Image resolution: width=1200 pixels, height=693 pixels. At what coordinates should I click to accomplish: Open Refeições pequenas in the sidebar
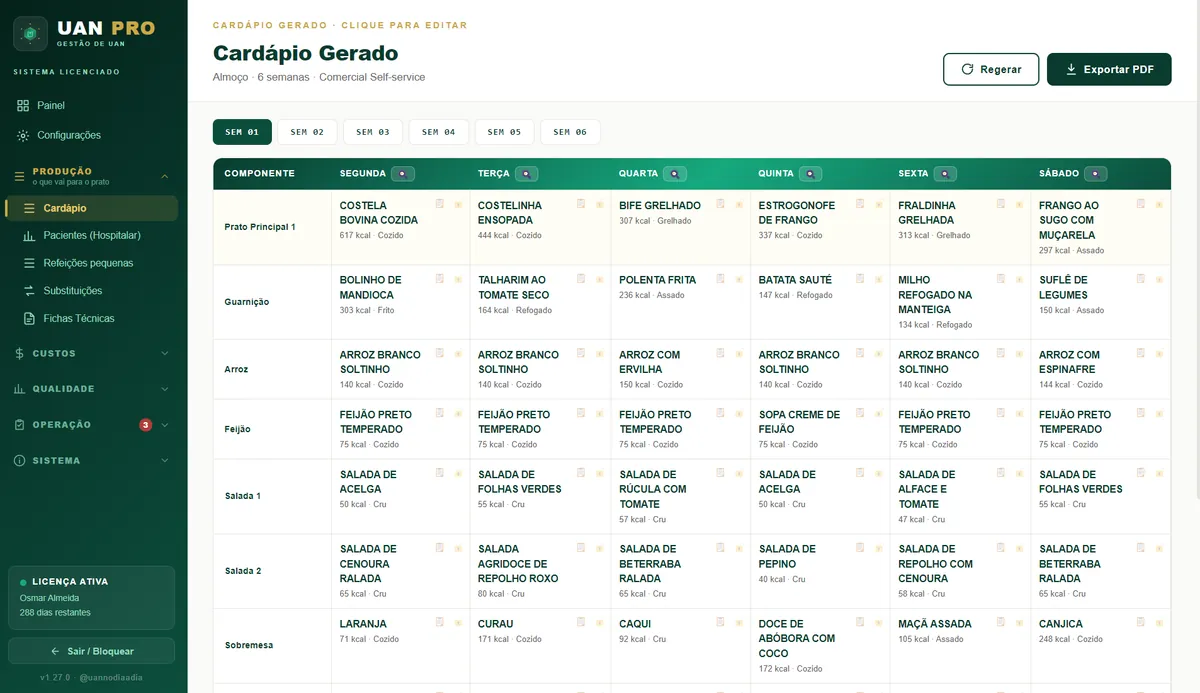tap(94, 263)
